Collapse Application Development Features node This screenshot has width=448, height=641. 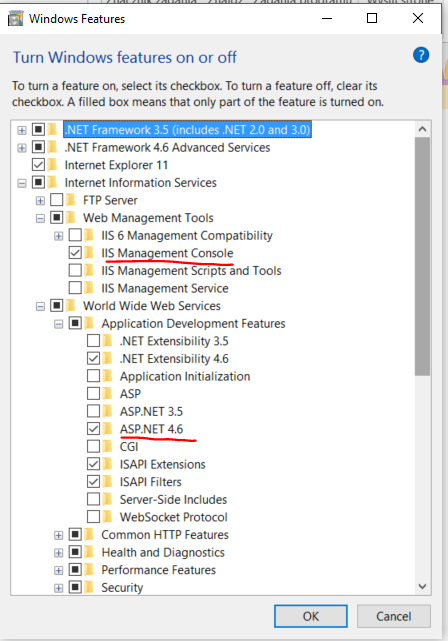tap(58, 324)
